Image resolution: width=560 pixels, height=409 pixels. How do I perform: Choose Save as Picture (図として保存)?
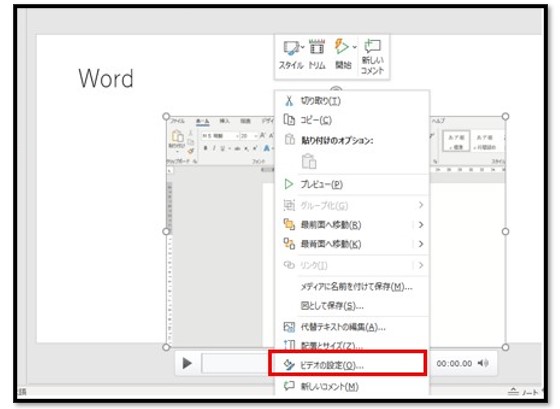(x=351, y=306)
